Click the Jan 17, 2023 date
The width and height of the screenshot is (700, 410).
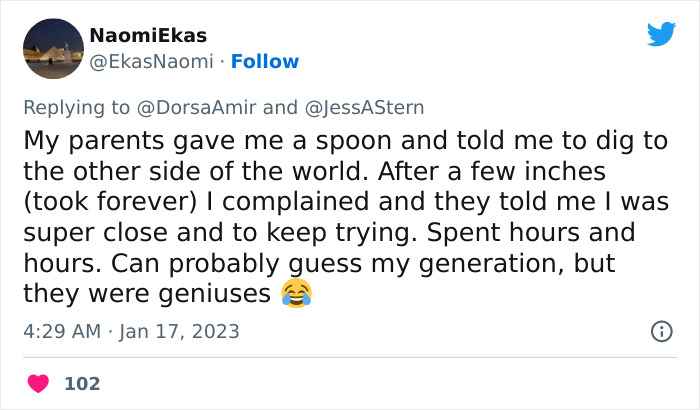click(180, 331)
